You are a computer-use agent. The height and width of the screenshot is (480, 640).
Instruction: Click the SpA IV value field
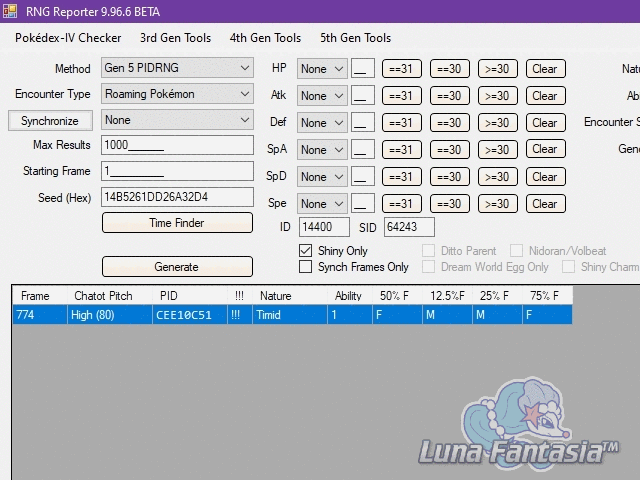[x=363, y=150]
